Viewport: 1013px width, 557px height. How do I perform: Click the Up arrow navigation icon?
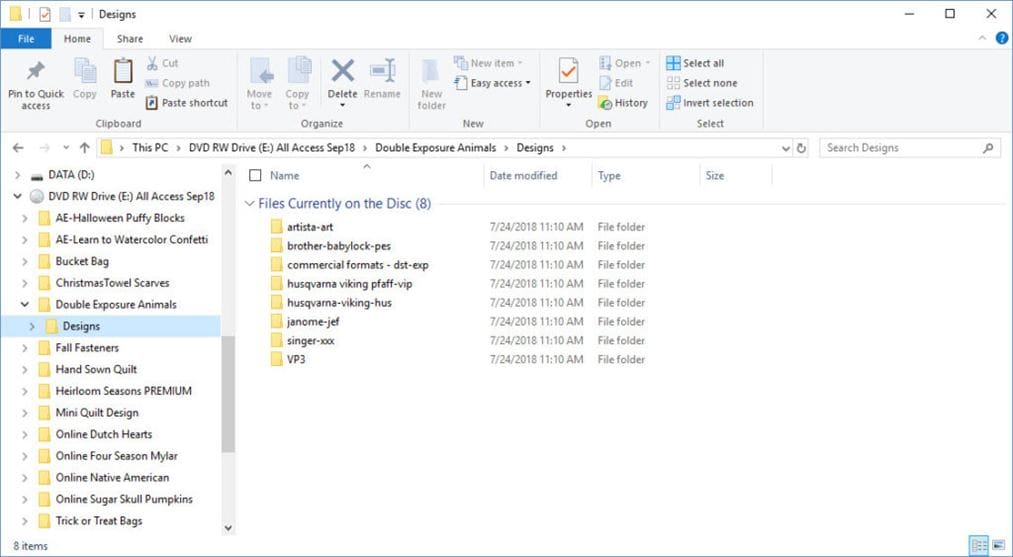85,148
